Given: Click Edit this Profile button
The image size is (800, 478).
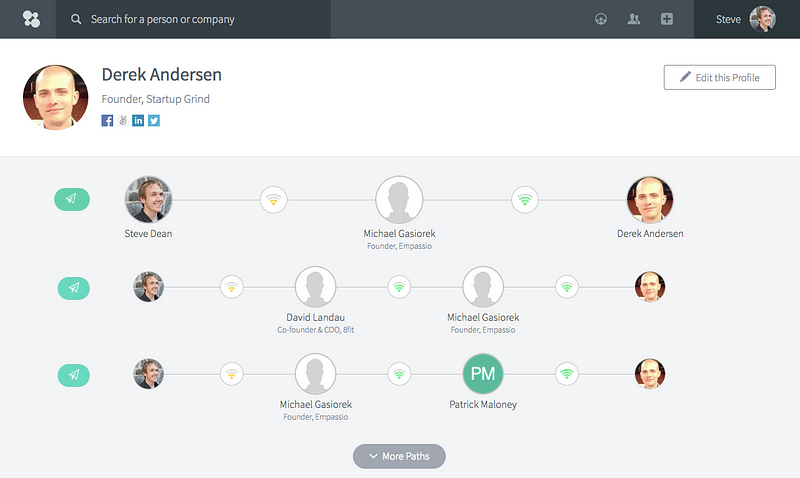Looking at the screenshot, I should (719, 78).
